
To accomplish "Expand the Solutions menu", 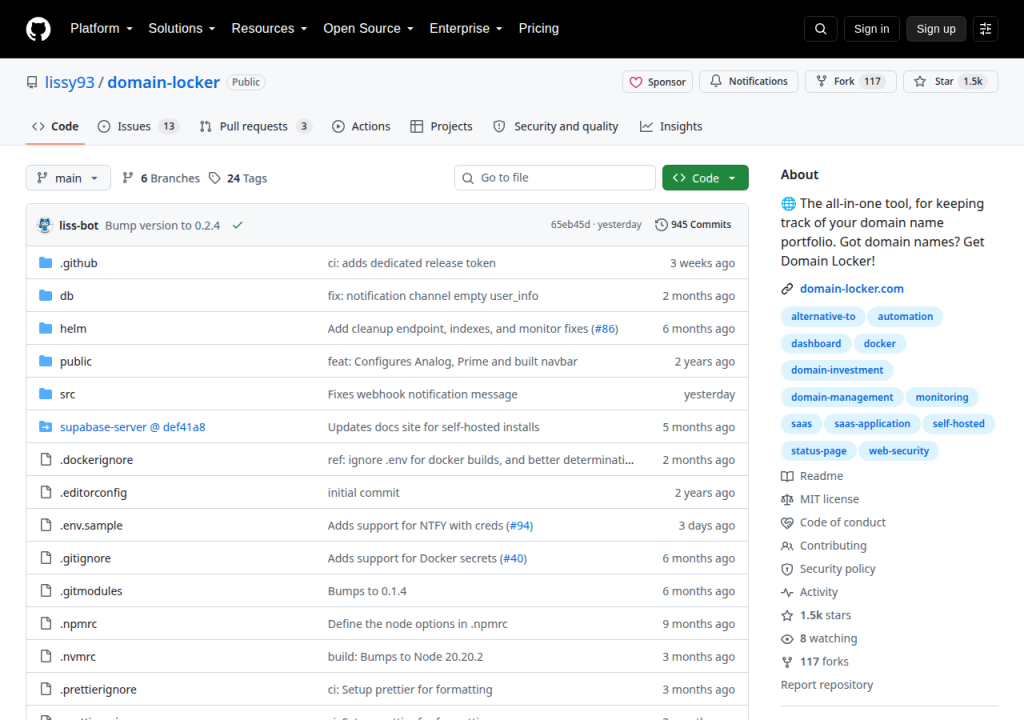I will click(182, 29).
